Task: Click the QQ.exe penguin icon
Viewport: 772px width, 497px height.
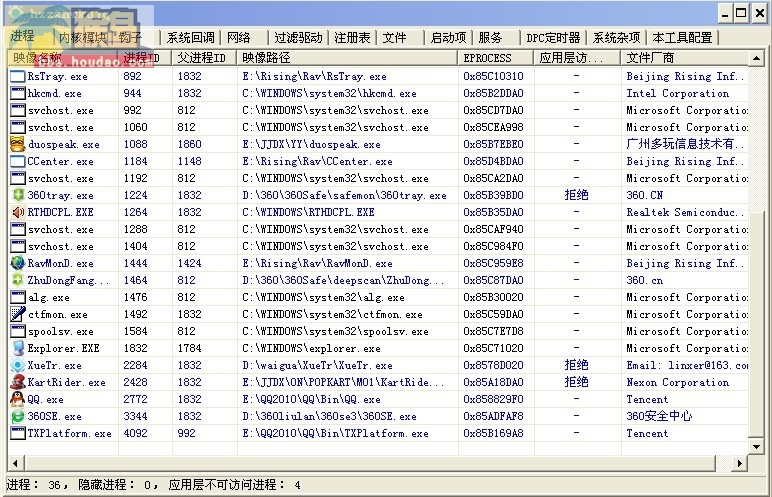Action: (18, 399)
